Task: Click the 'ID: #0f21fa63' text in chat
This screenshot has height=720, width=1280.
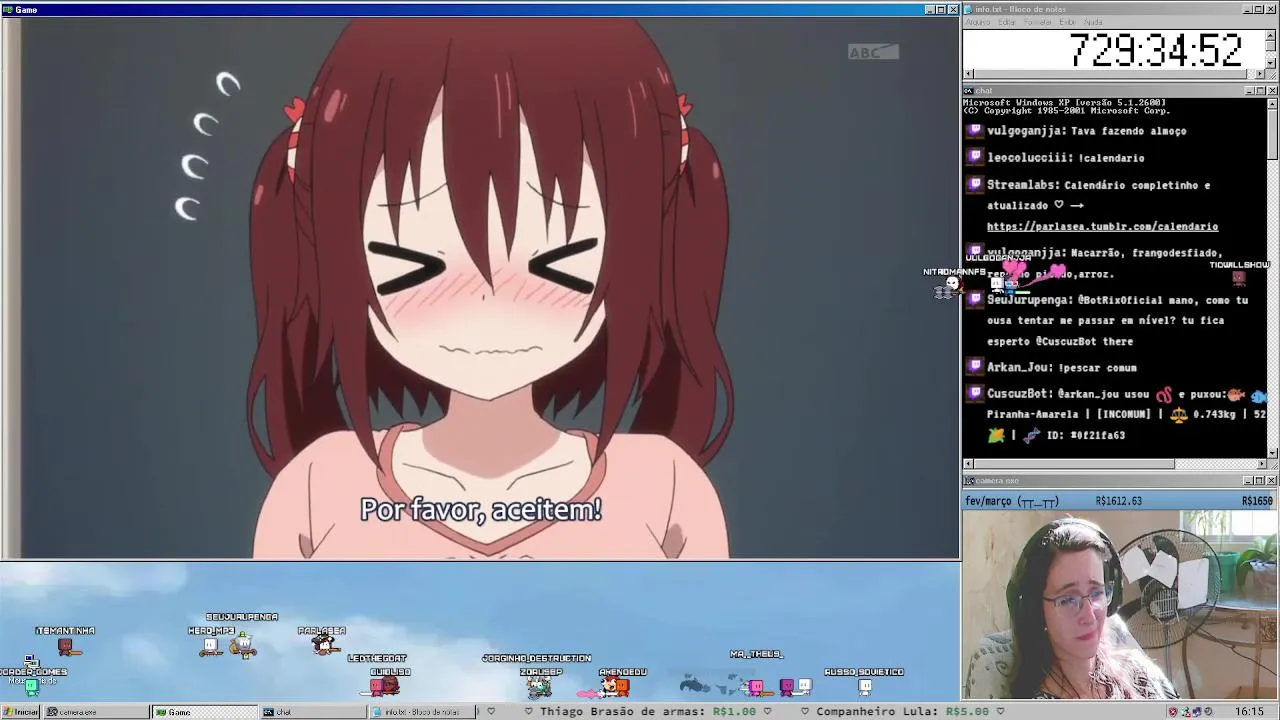Action: [1086, 435]
